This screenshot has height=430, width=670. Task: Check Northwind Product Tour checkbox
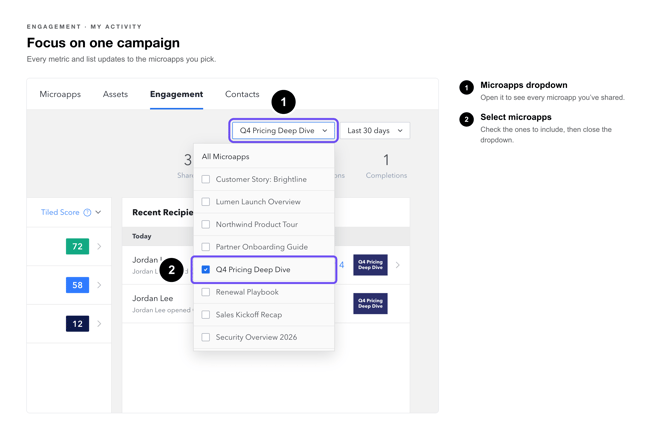(x=206, y=224)
